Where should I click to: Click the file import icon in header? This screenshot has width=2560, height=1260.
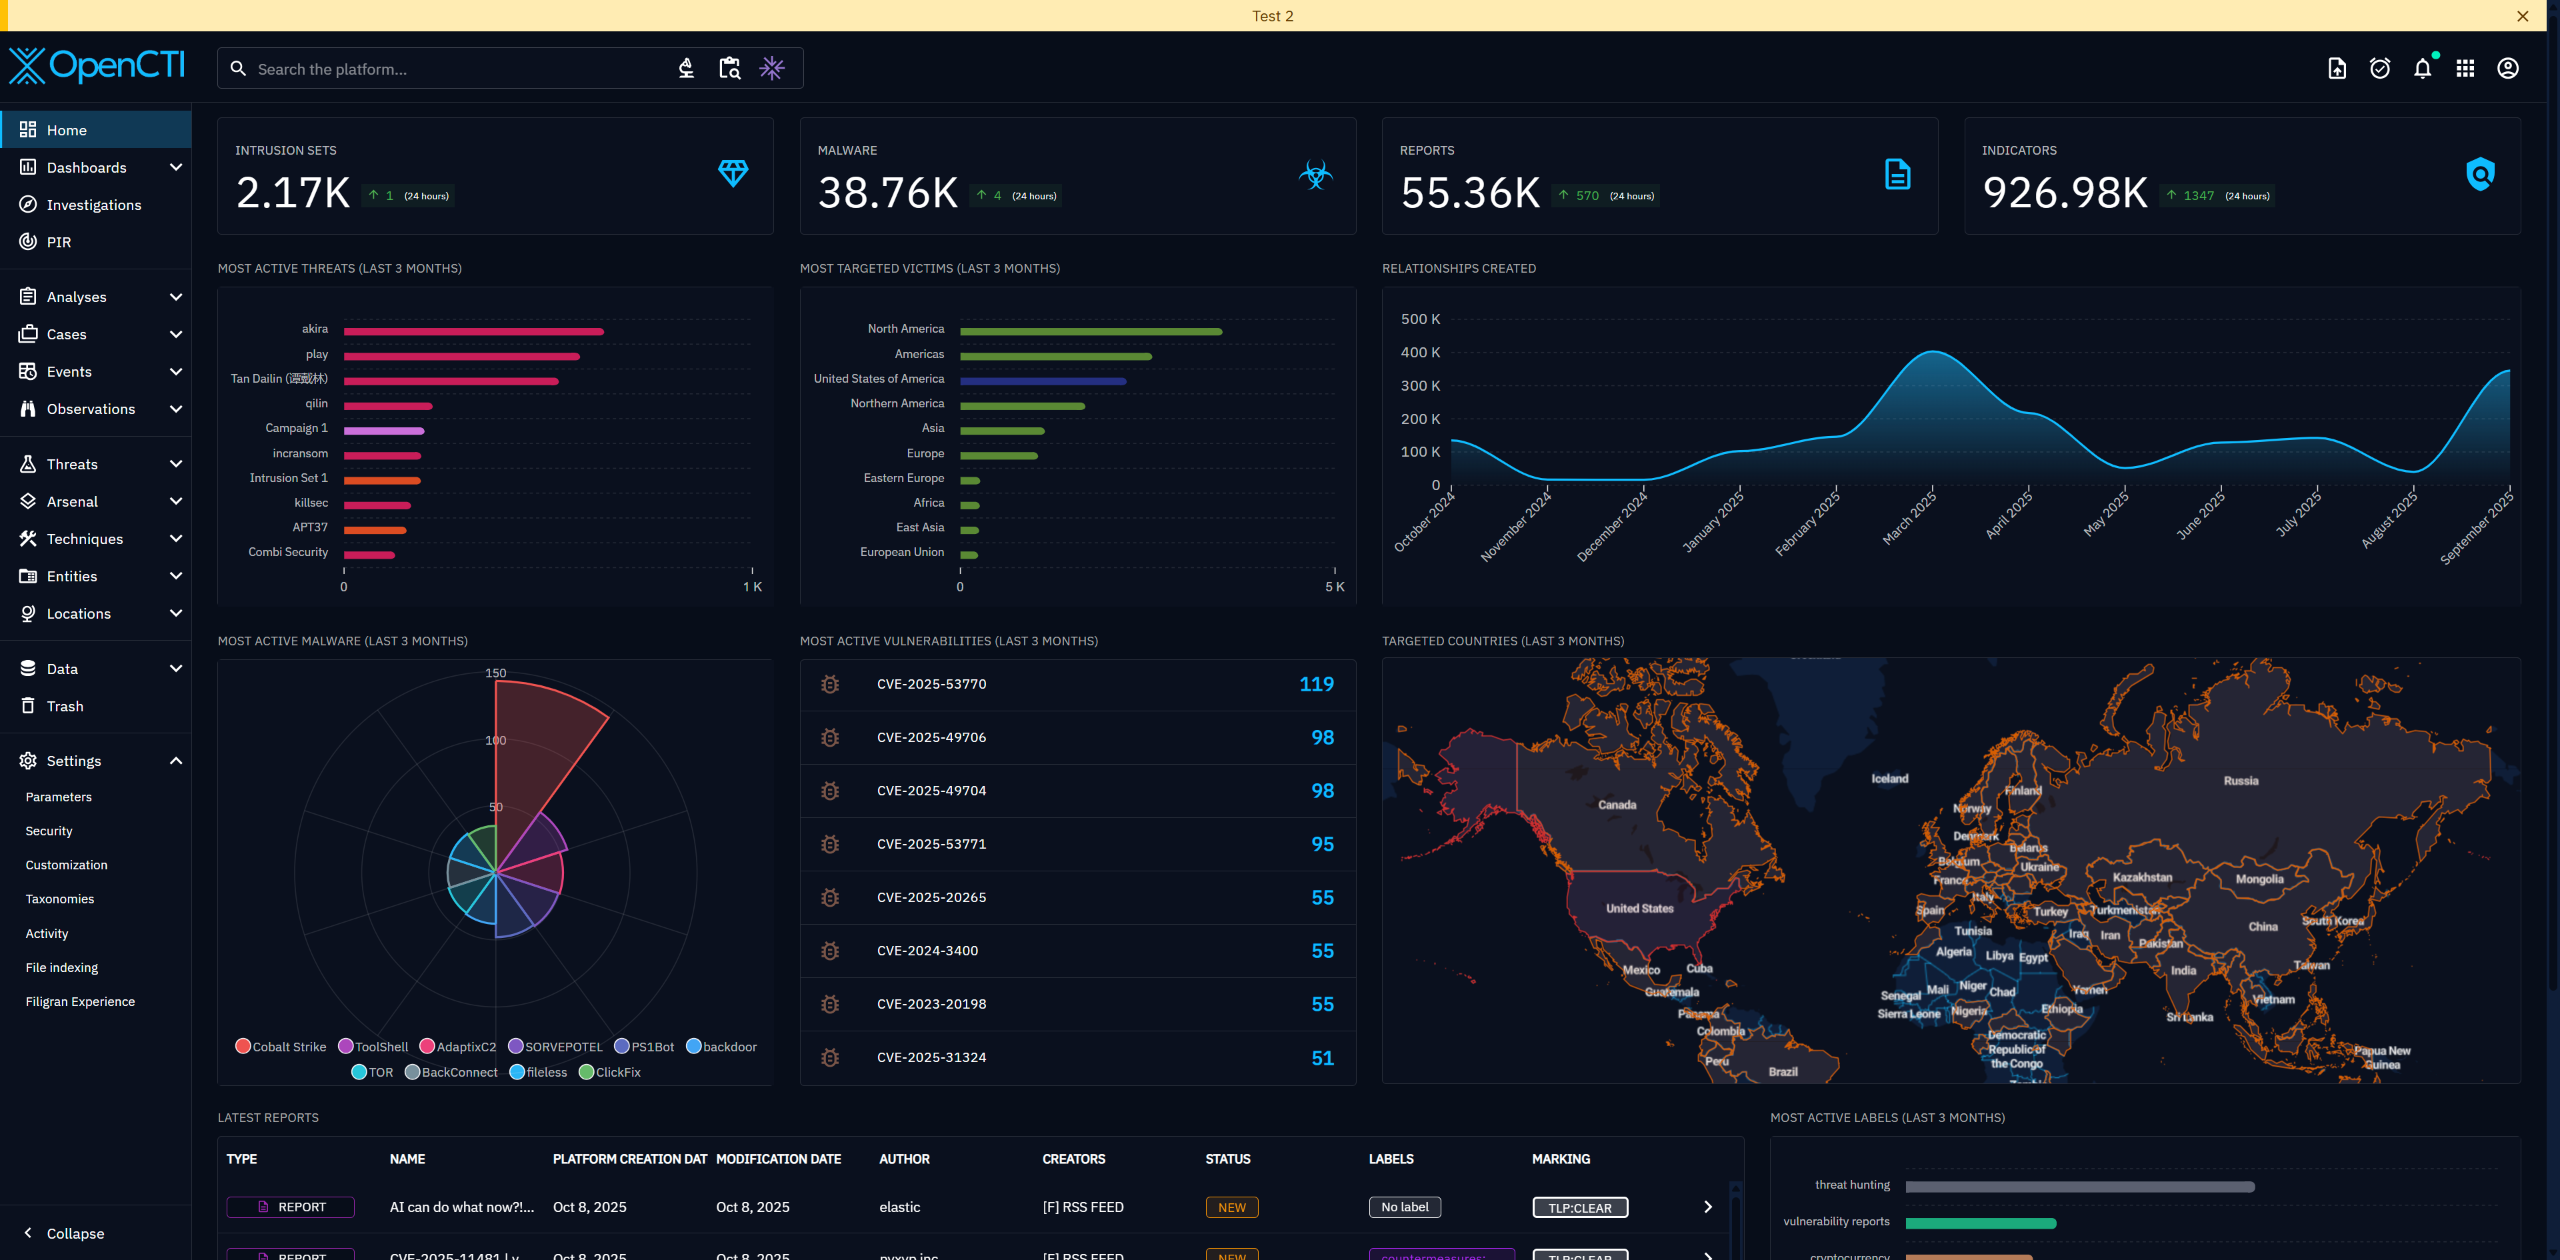pos(2337,68)
